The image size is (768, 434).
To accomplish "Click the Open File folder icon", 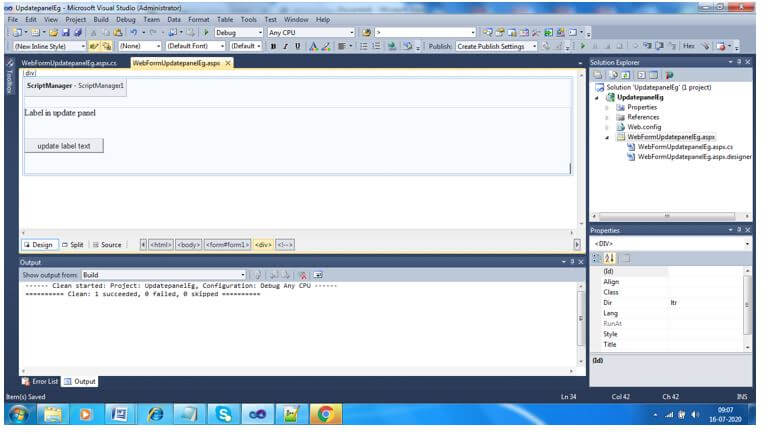I will click(x=53, y=32).
